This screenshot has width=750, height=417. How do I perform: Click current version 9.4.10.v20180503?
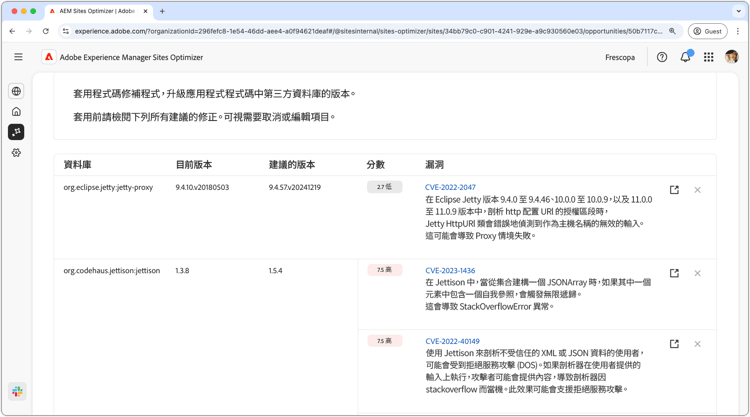[x=202, y=187]
